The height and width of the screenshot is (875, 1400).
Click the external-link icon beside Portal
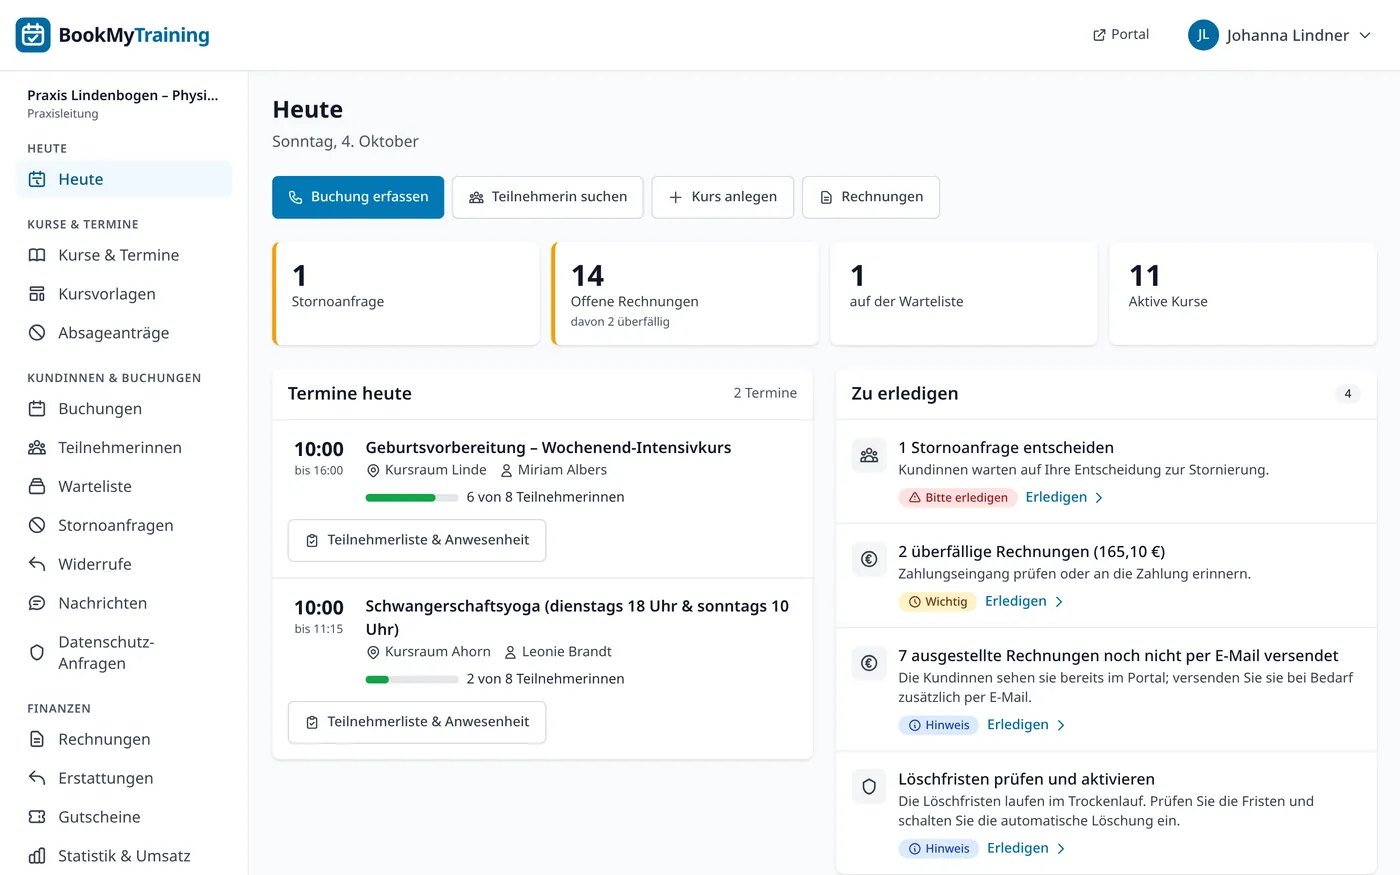[1099, 35]
